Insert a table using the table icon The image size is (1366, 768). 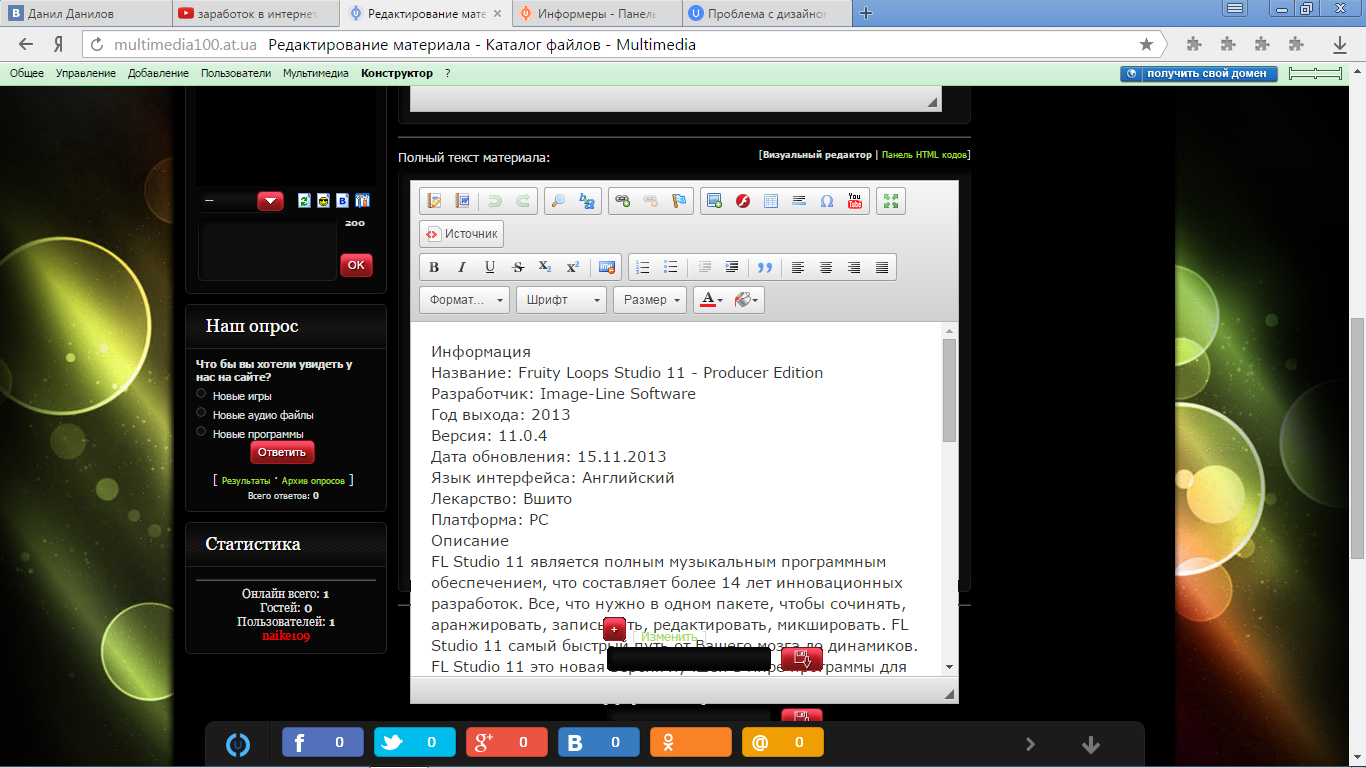[771, 201]
